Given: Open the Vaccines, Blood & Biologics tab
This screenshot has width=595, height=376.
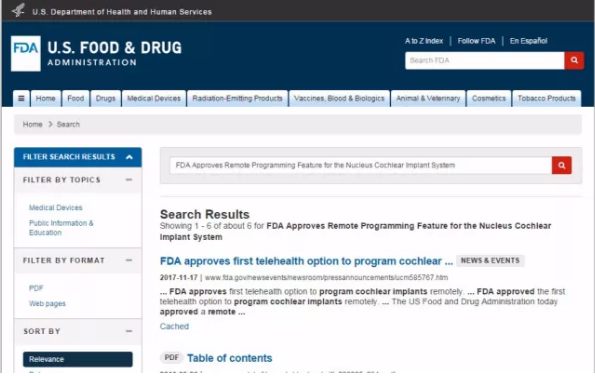Looking at the screenshot, I should (339, 99).
